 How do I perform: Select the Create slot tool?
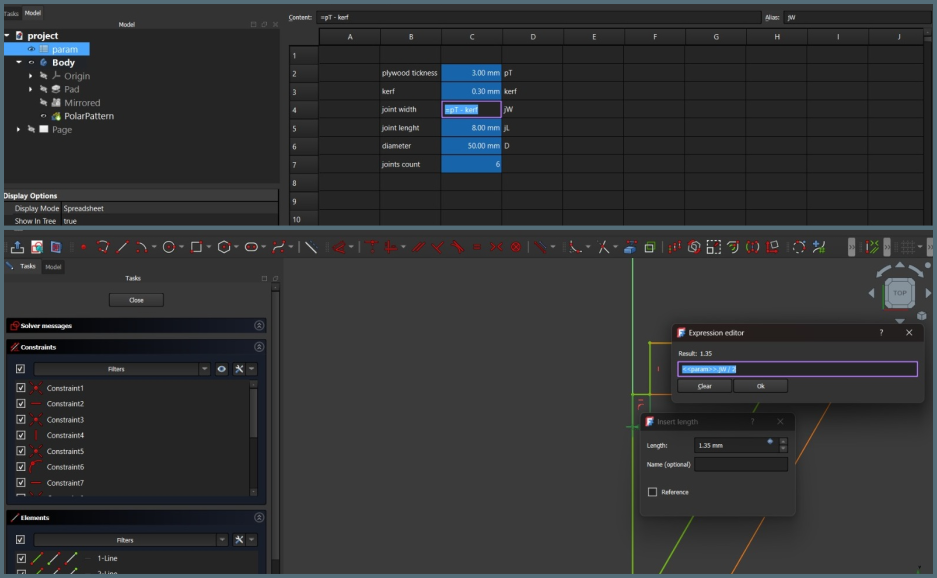click(x=251, y=247)
